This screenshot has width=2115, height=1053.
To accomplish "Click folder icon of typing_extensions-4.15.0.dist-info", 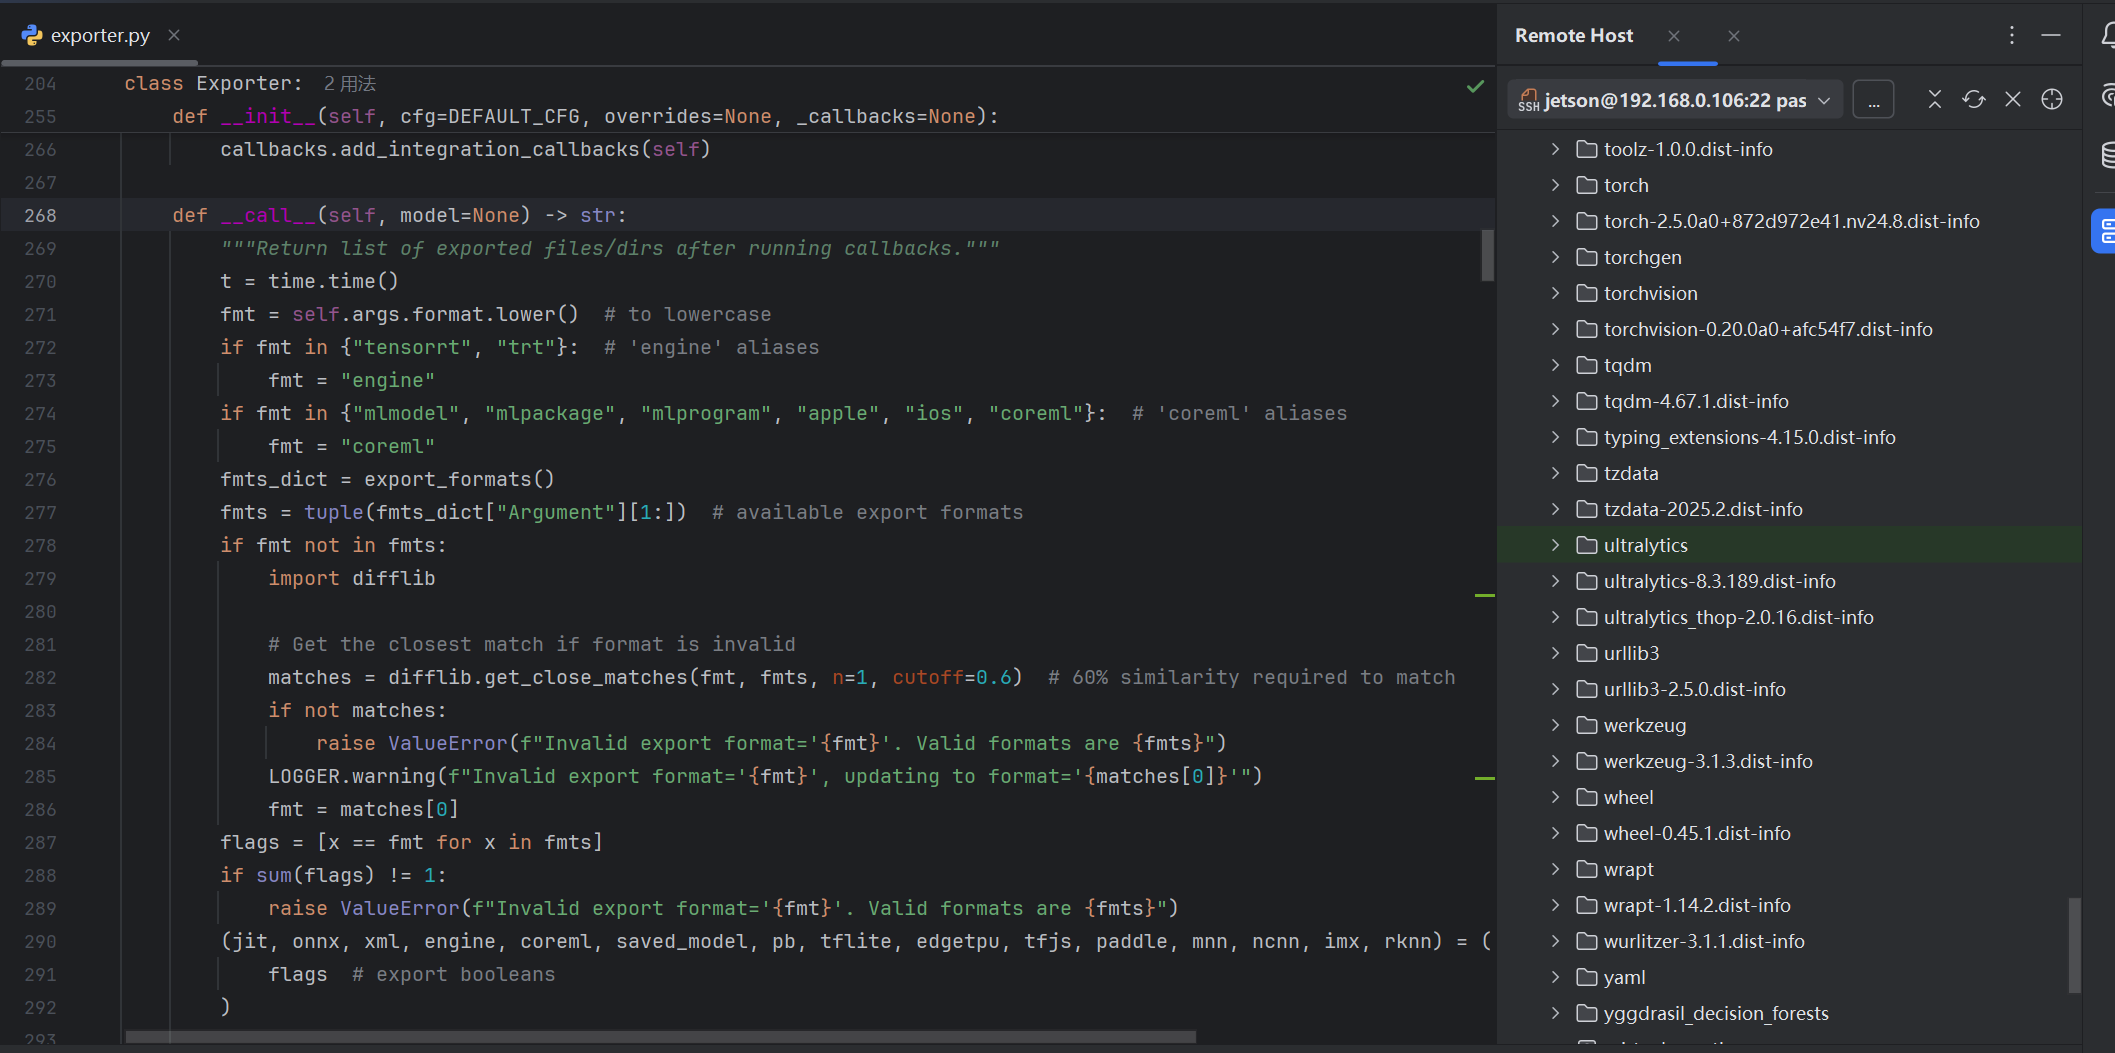I will pos(1586,437).
